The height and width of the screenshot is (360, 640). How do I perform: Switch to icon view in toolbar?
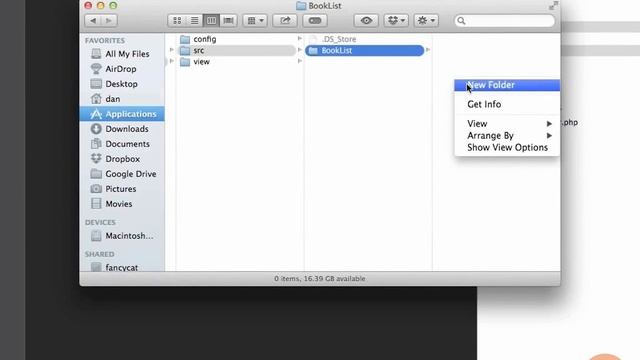177,20
